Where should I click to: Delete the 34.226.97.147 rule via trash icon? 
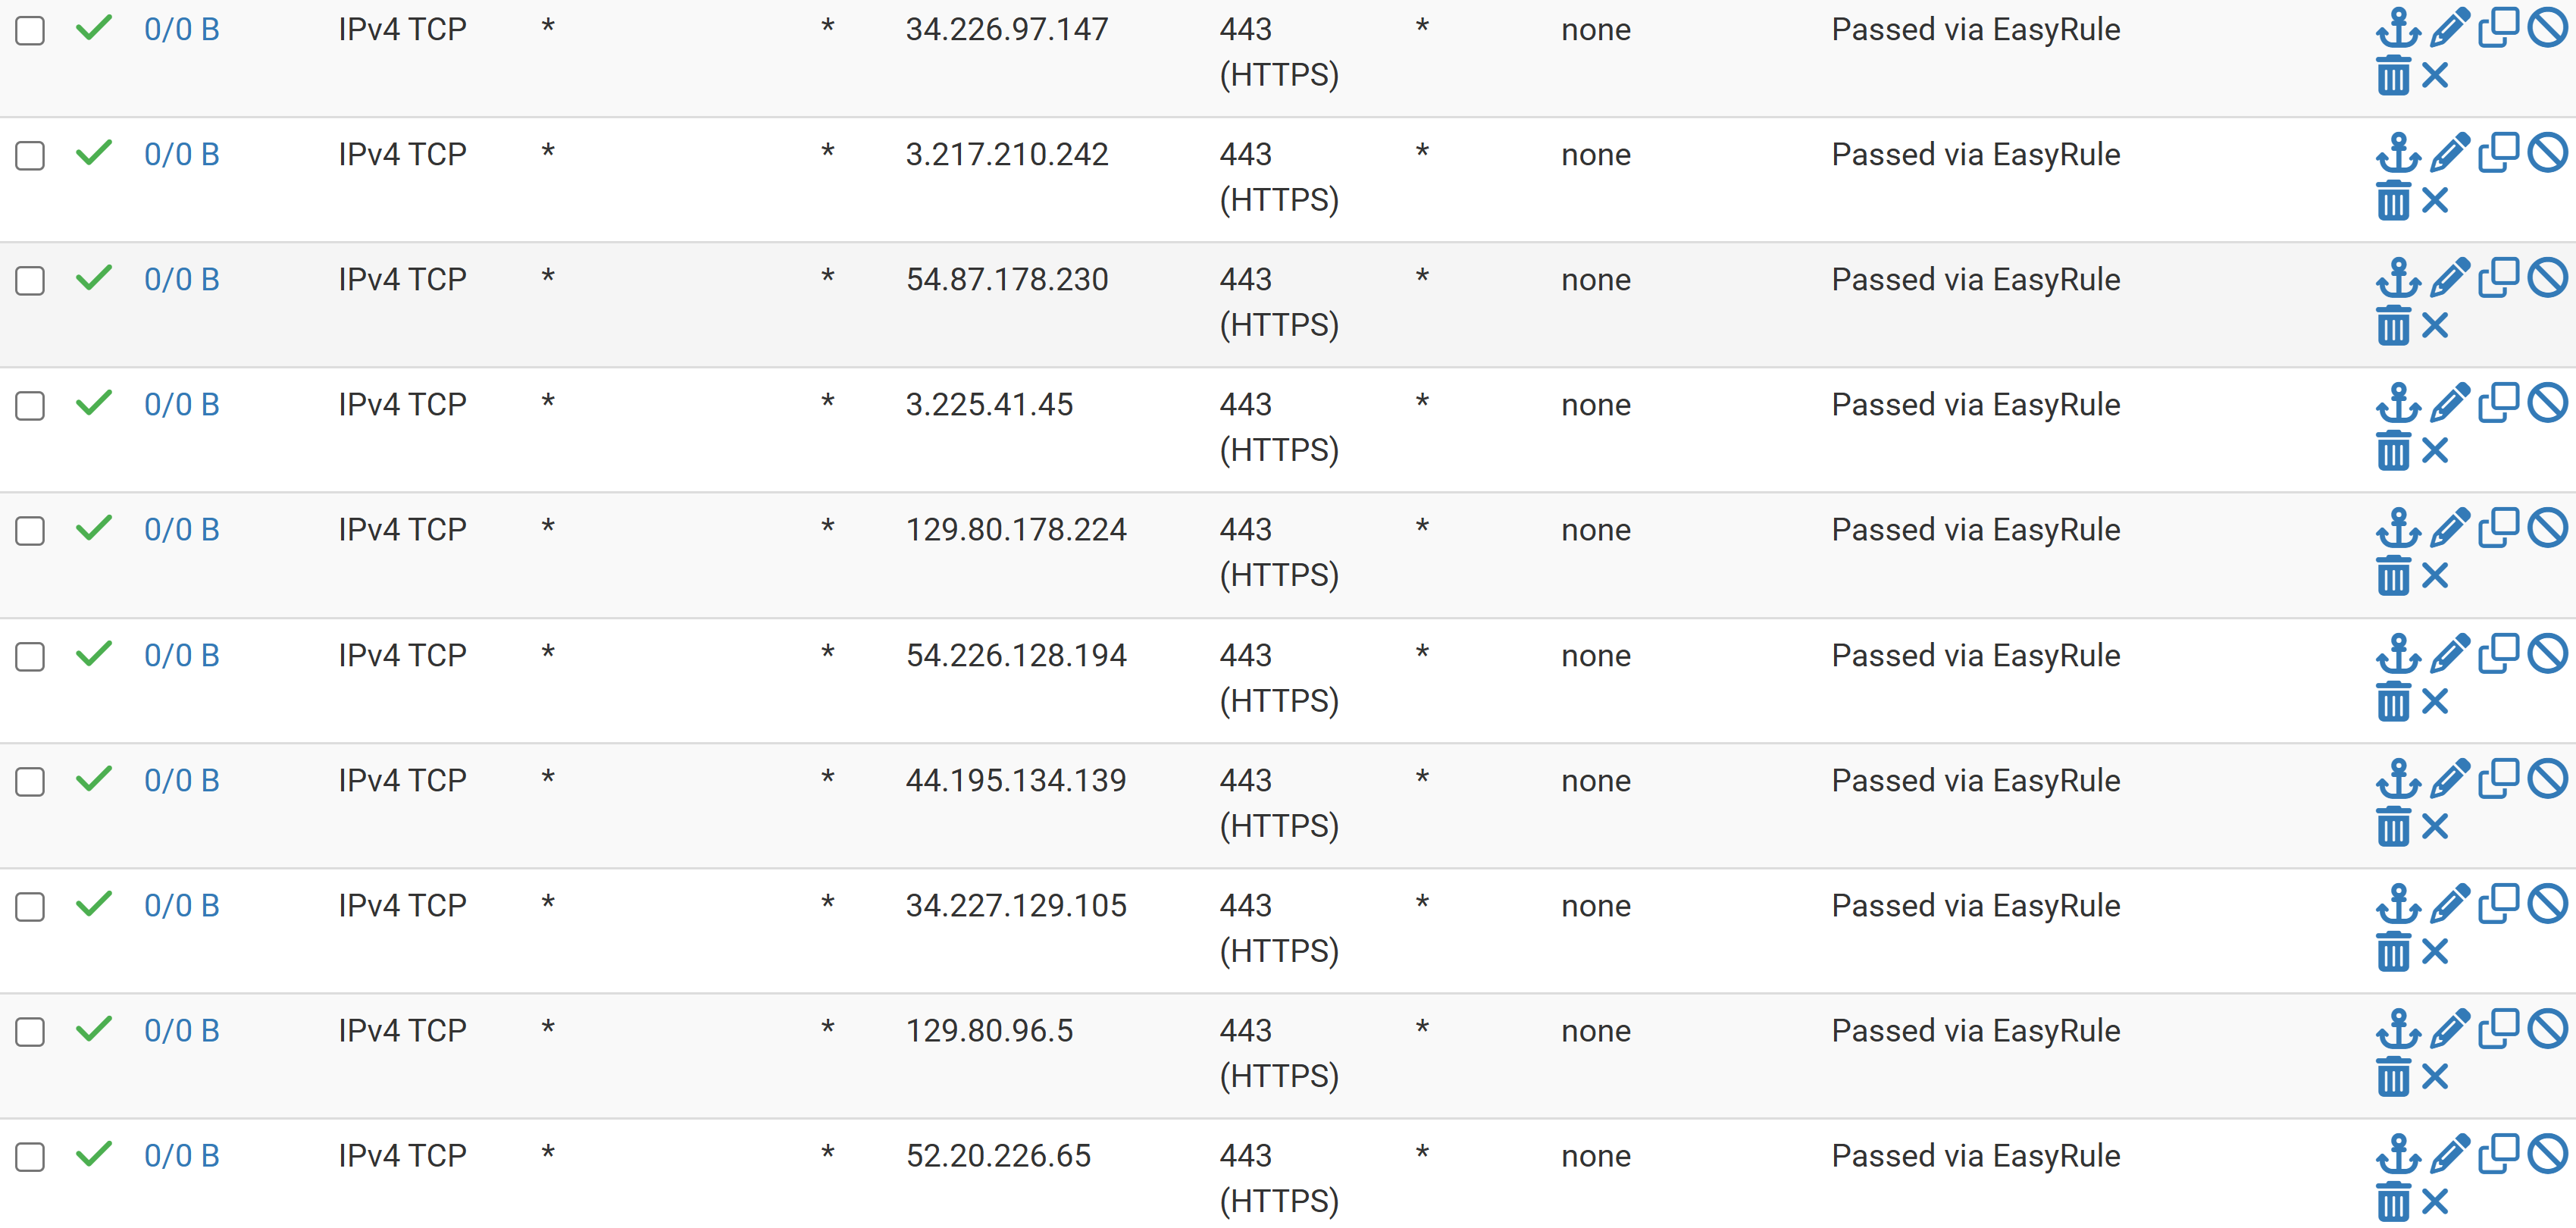(x=2393, y=76)
